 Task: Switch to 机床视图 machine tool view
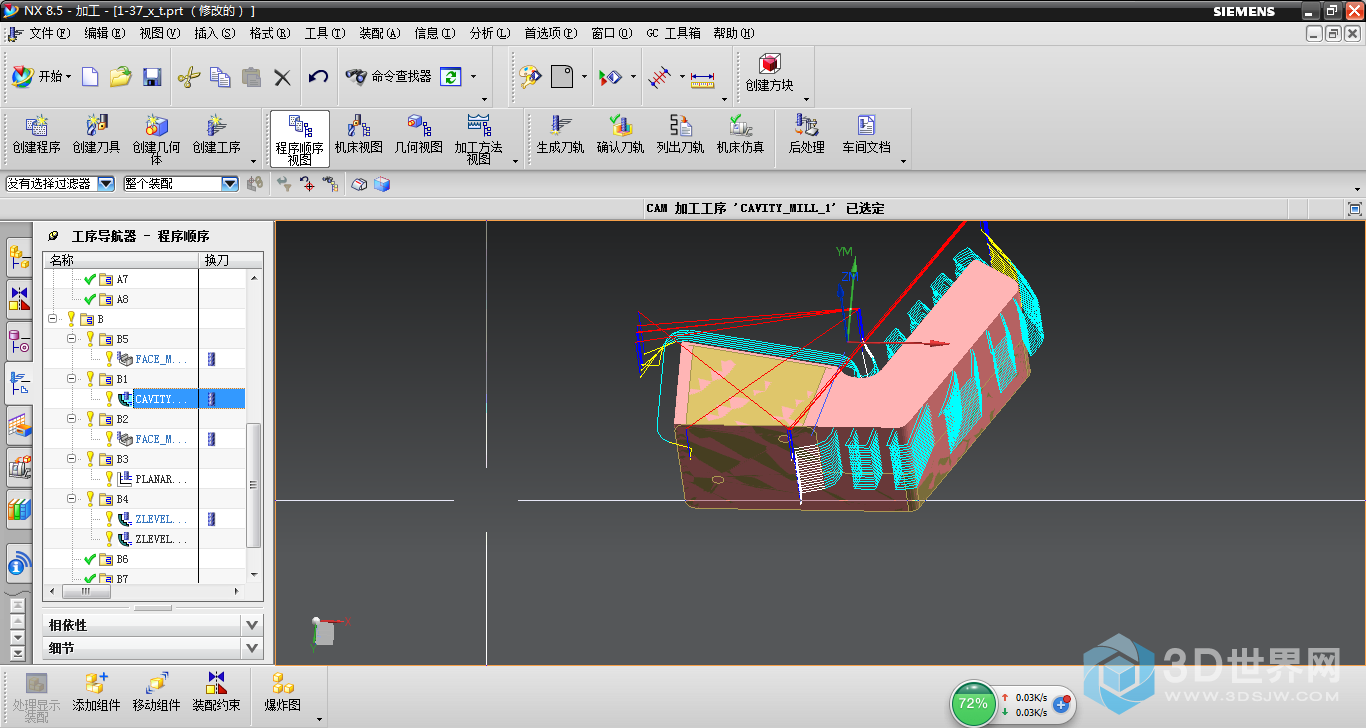pyautogui.click(x=359, y=134)
